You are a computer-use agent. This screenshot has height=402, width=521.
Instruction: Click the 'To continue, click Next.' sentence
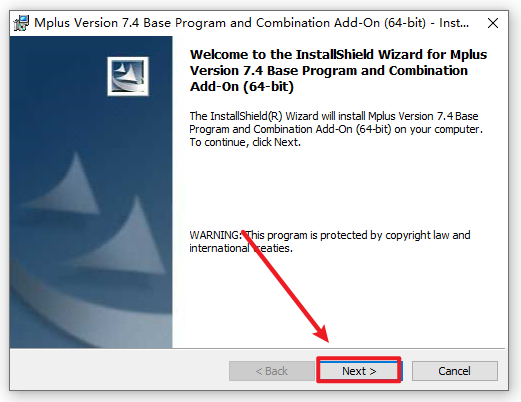[x=245, y=142]
